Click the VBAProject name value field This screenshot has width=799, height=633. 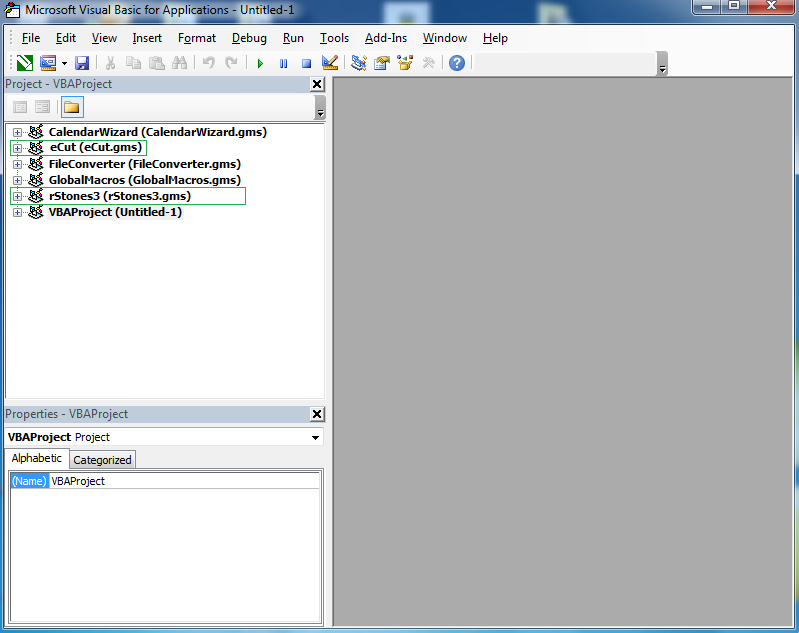pyautogui.click(x=184, y=481)
